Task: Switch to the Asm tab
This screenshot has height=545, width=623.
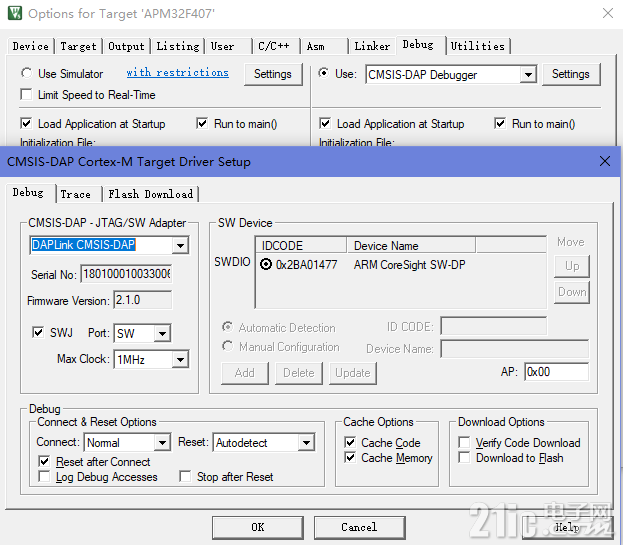Action: [325, 46]
